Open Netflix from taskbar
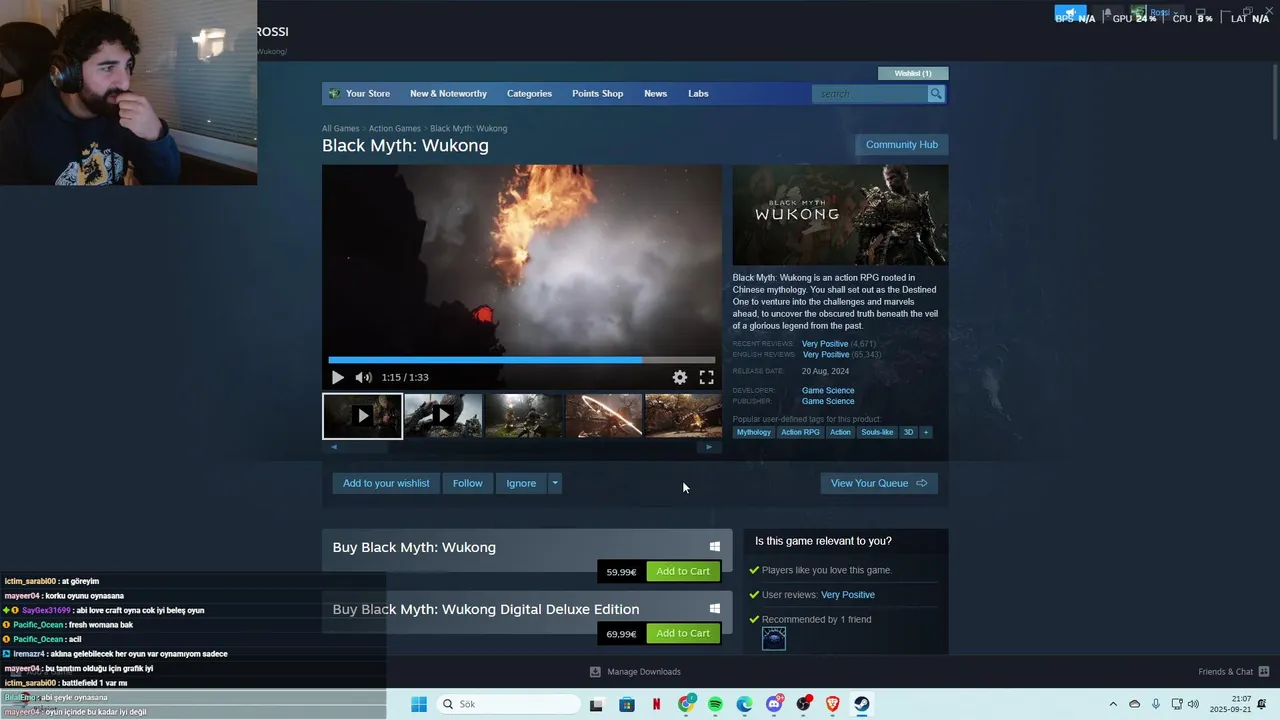Image resolution: width=1280 pixels, height=720 pixels. tap(656, 704)
